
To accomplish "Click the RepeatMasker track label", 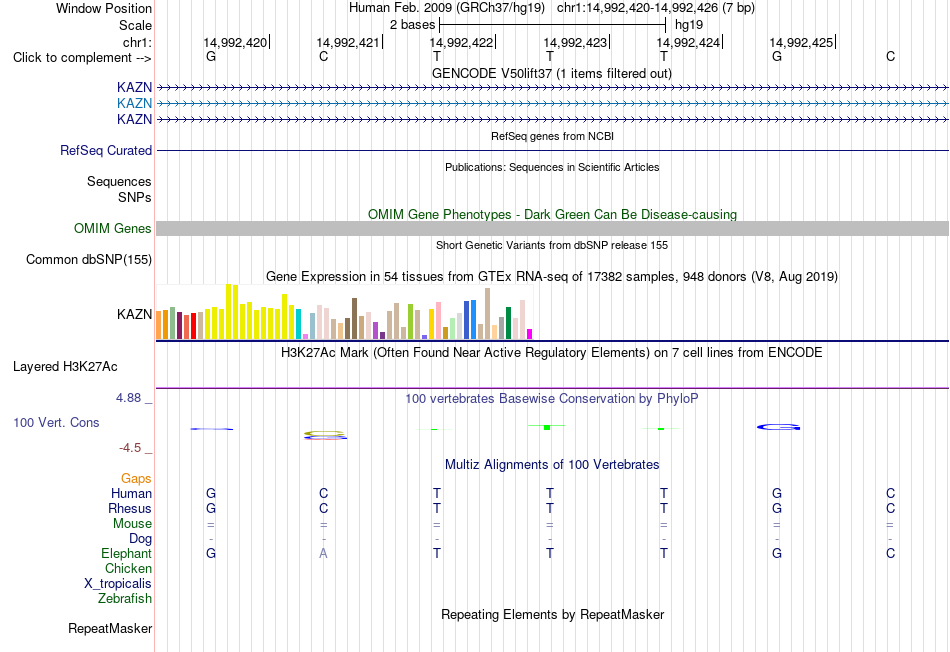I will click(110, 628).
